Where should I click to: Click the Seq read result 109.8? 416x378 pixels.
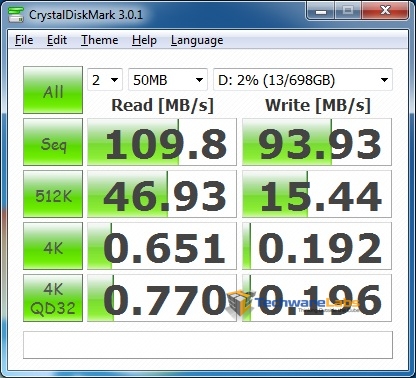click(x=162, y=142)
